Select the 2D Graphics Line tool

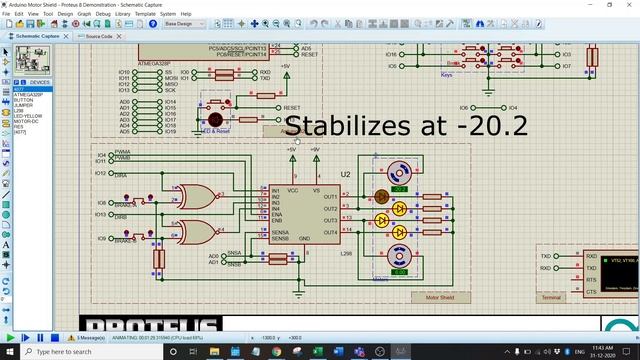tap(6, 194)
